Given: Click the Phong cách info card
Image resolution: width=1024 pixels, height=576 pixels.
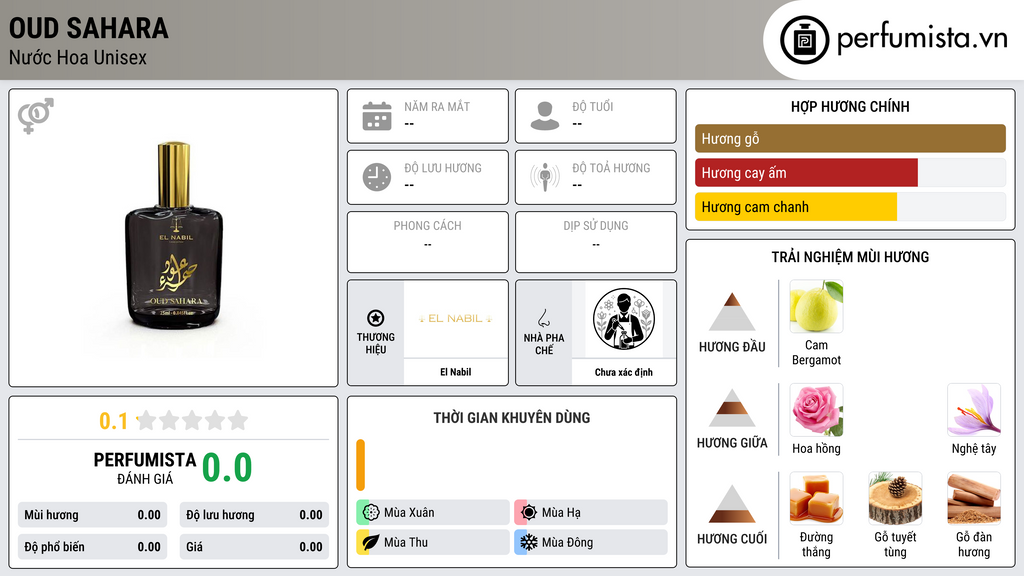Looking at the screenshot, I should click(428, 242).
